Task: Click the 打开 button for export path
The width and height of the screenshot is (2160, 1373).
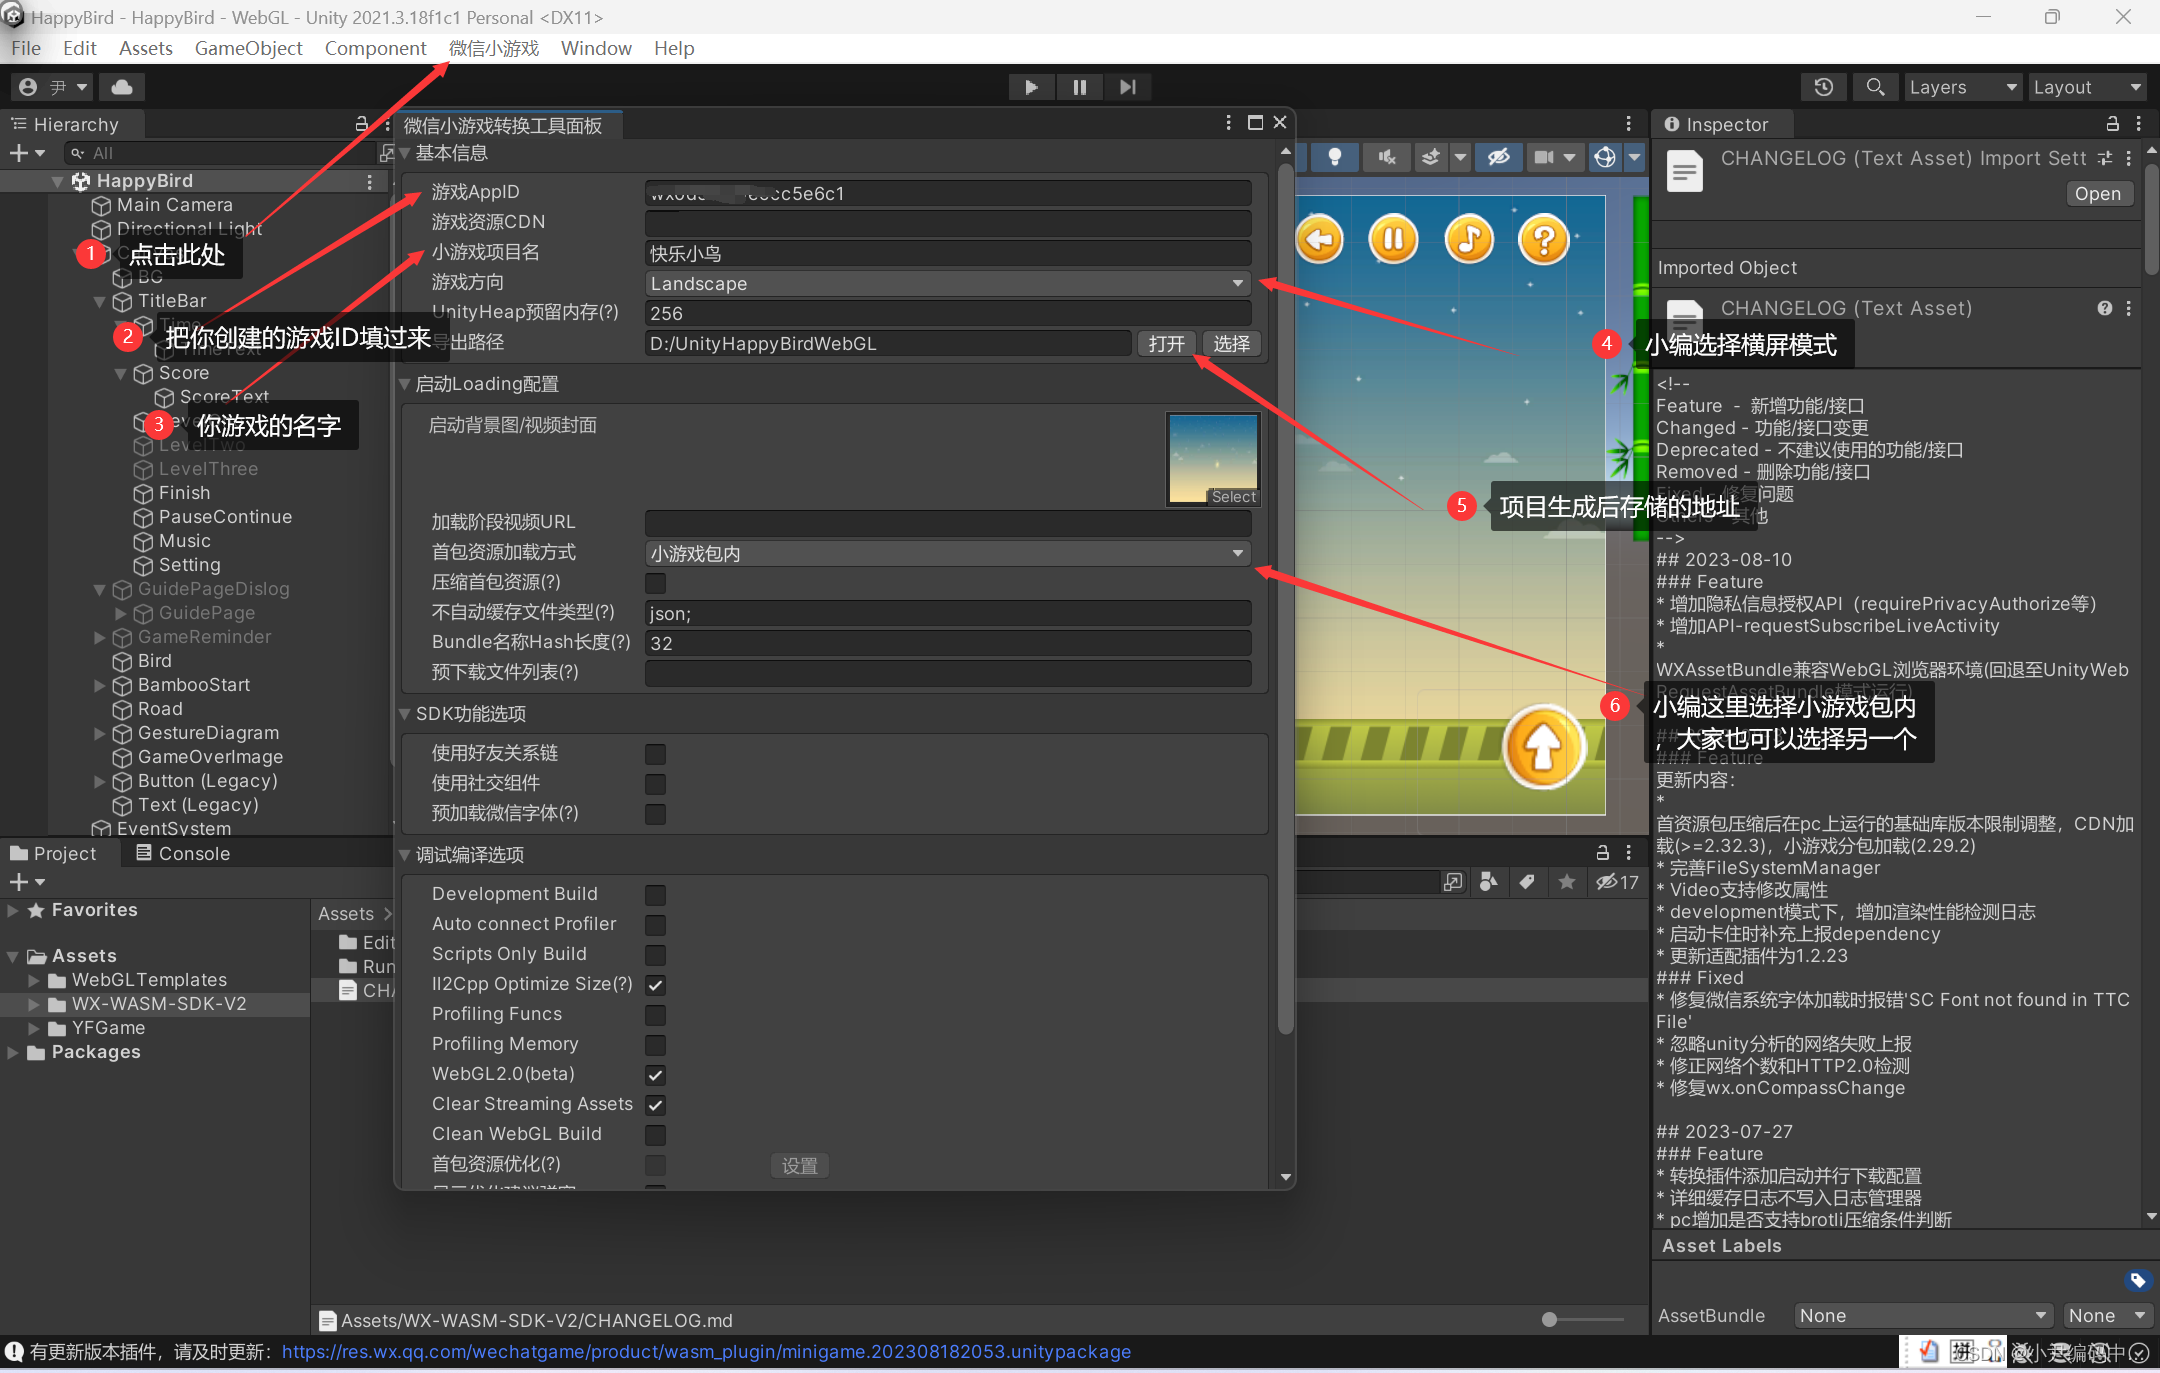Action: pos(1166,344)
